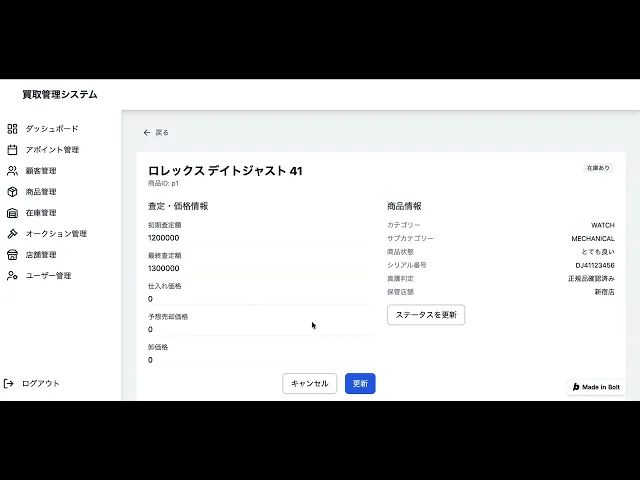Click the 保管店舗 label
The width and height of the screenshot is (640, 480).
click(x=400, y=292)
